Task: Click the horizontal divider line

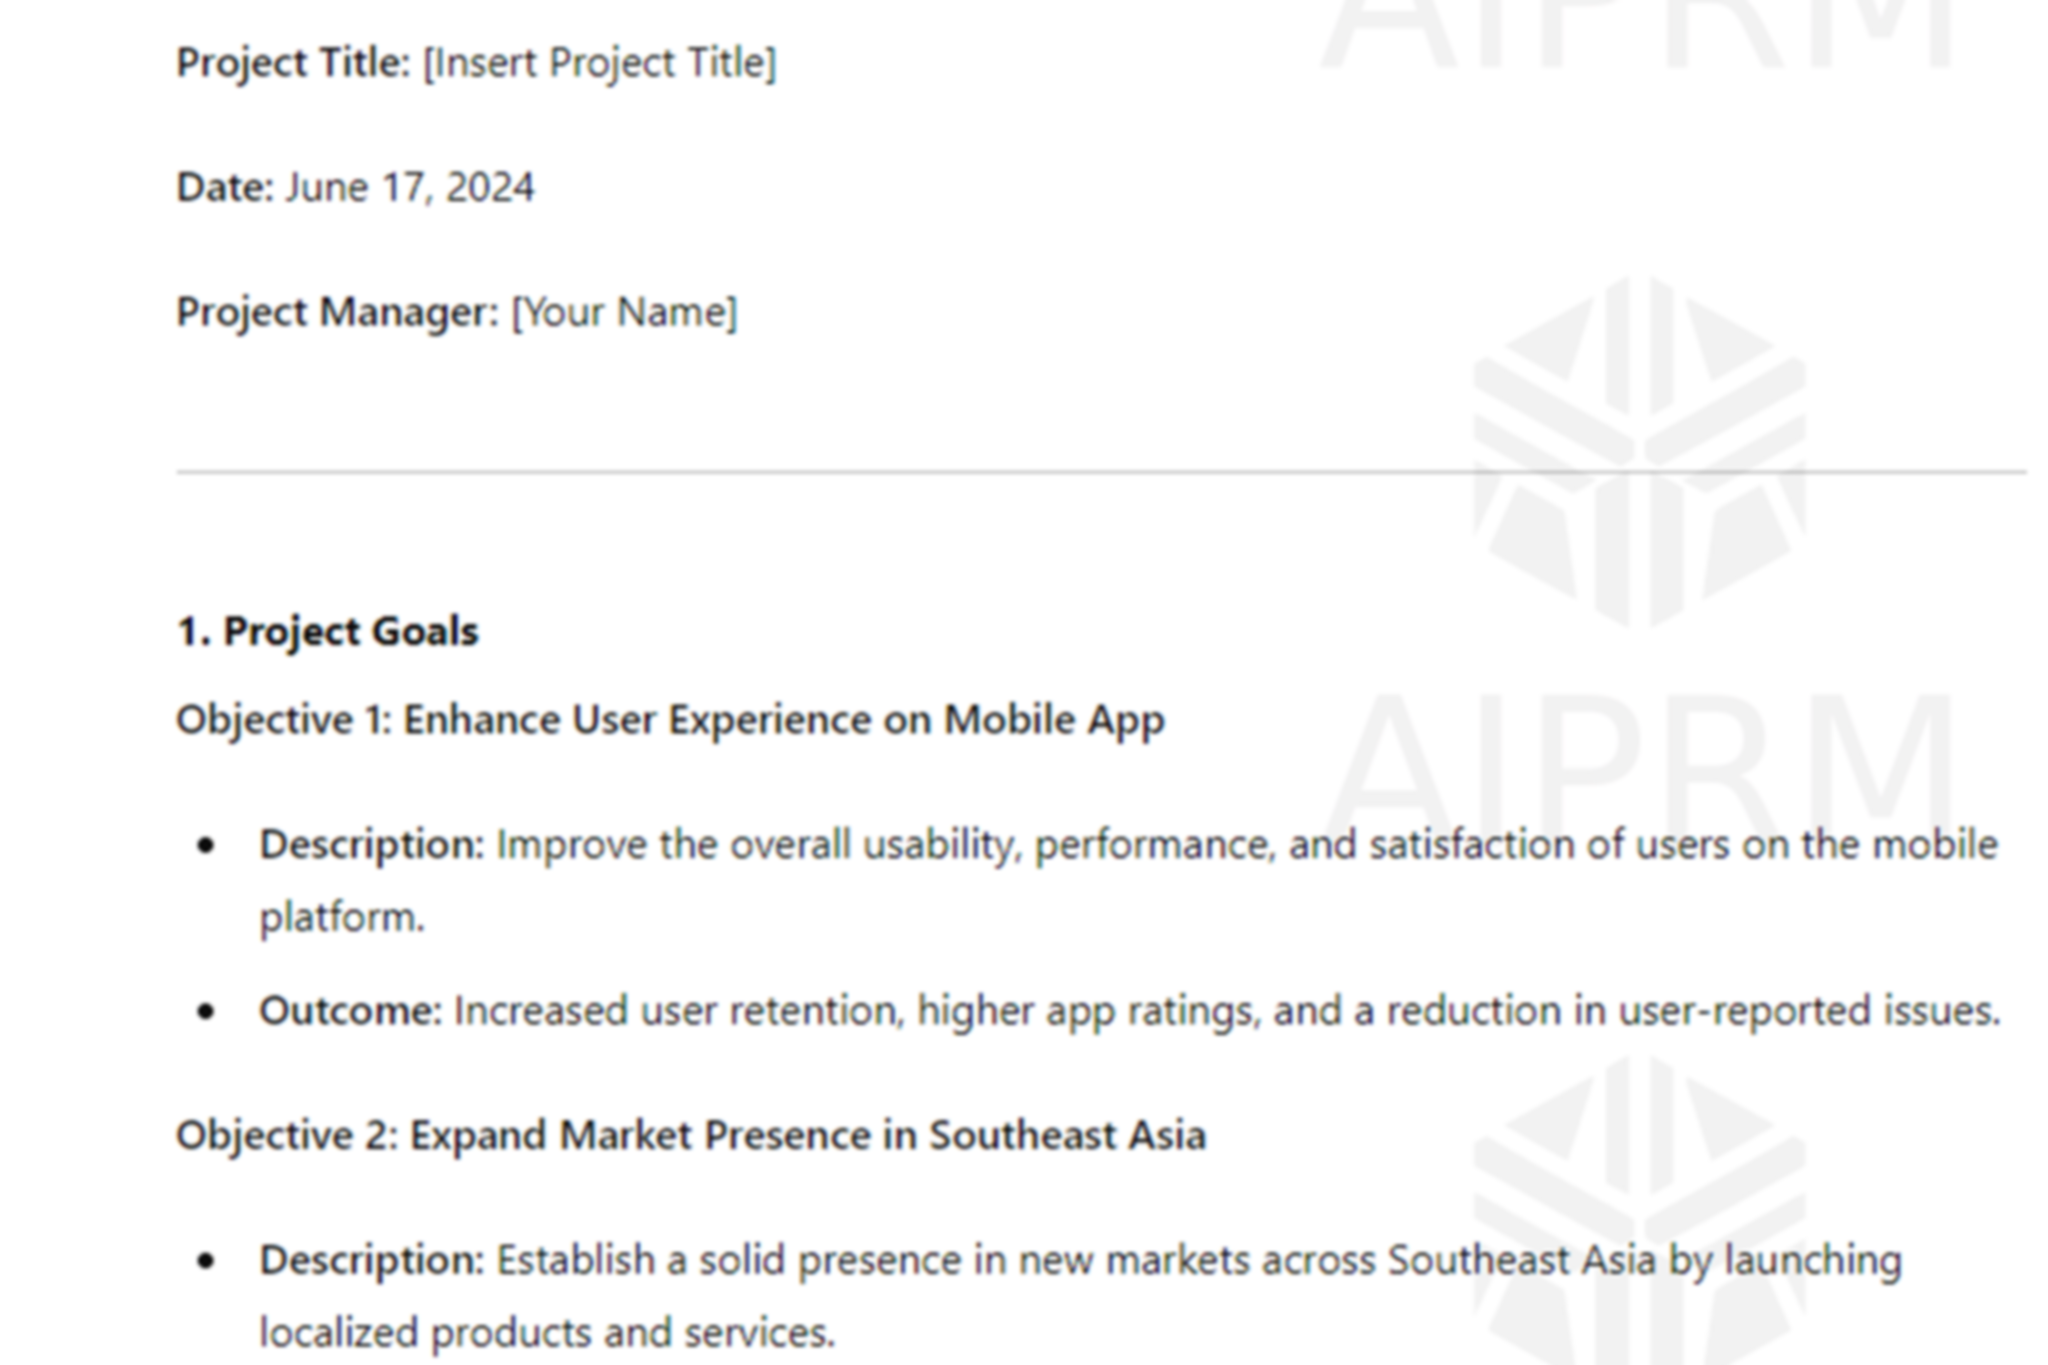Action: 1101,471
